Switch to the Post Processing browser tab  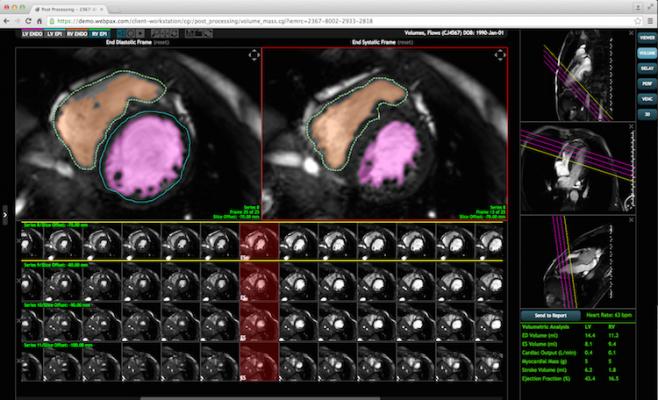click(x=70, y=6)
